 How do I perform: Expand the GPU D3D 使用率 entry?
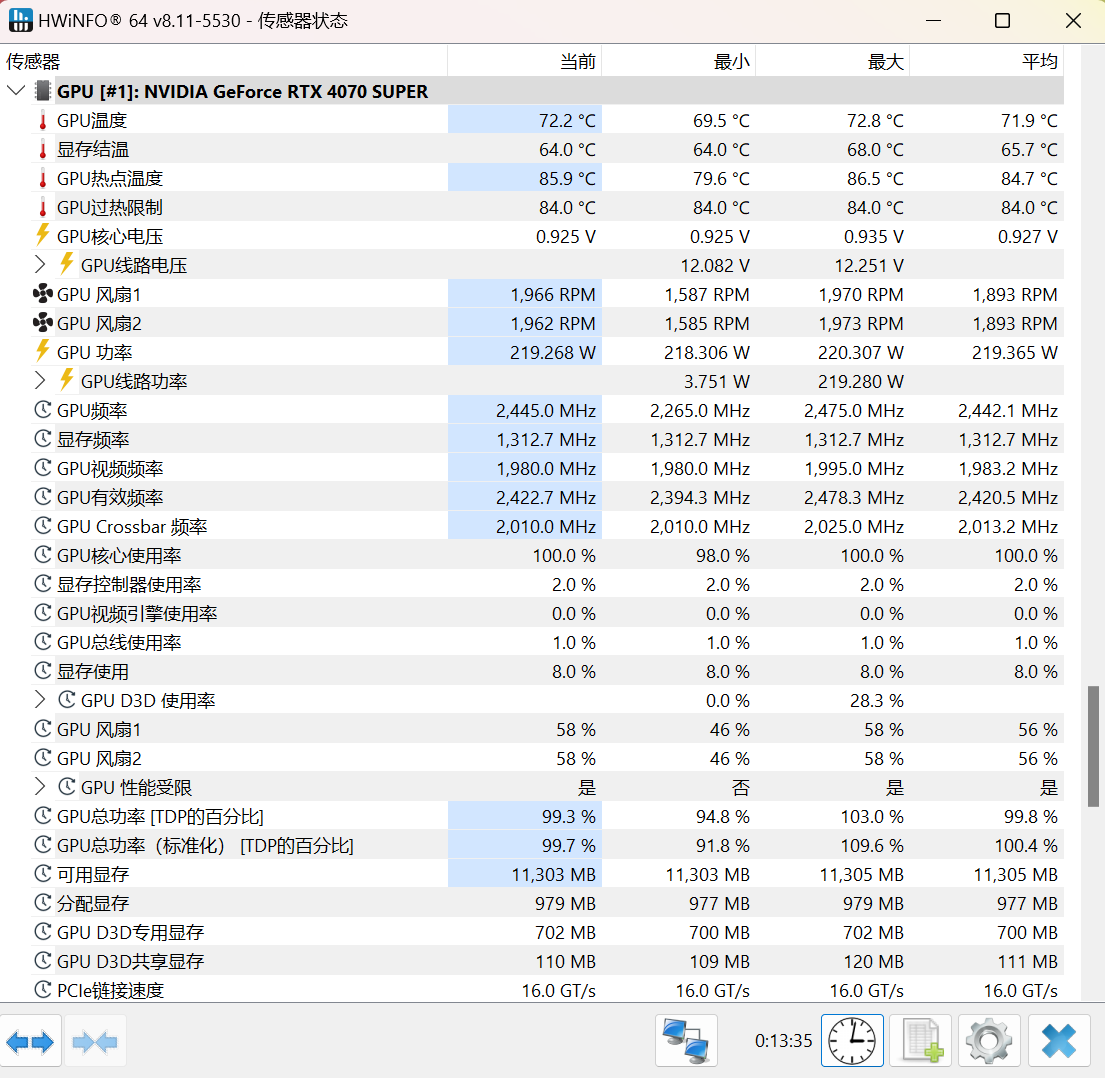tap(40, 700)
